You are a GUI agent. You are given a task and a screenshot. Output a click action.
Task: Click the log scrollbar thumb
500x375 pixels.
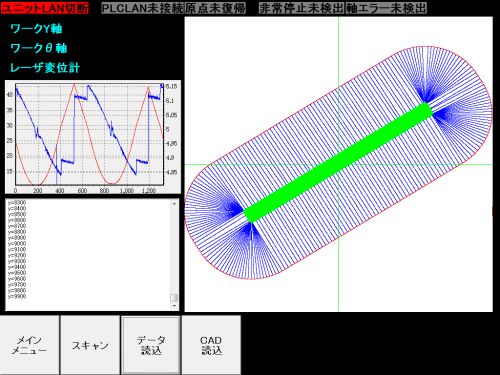click(174, 297)
